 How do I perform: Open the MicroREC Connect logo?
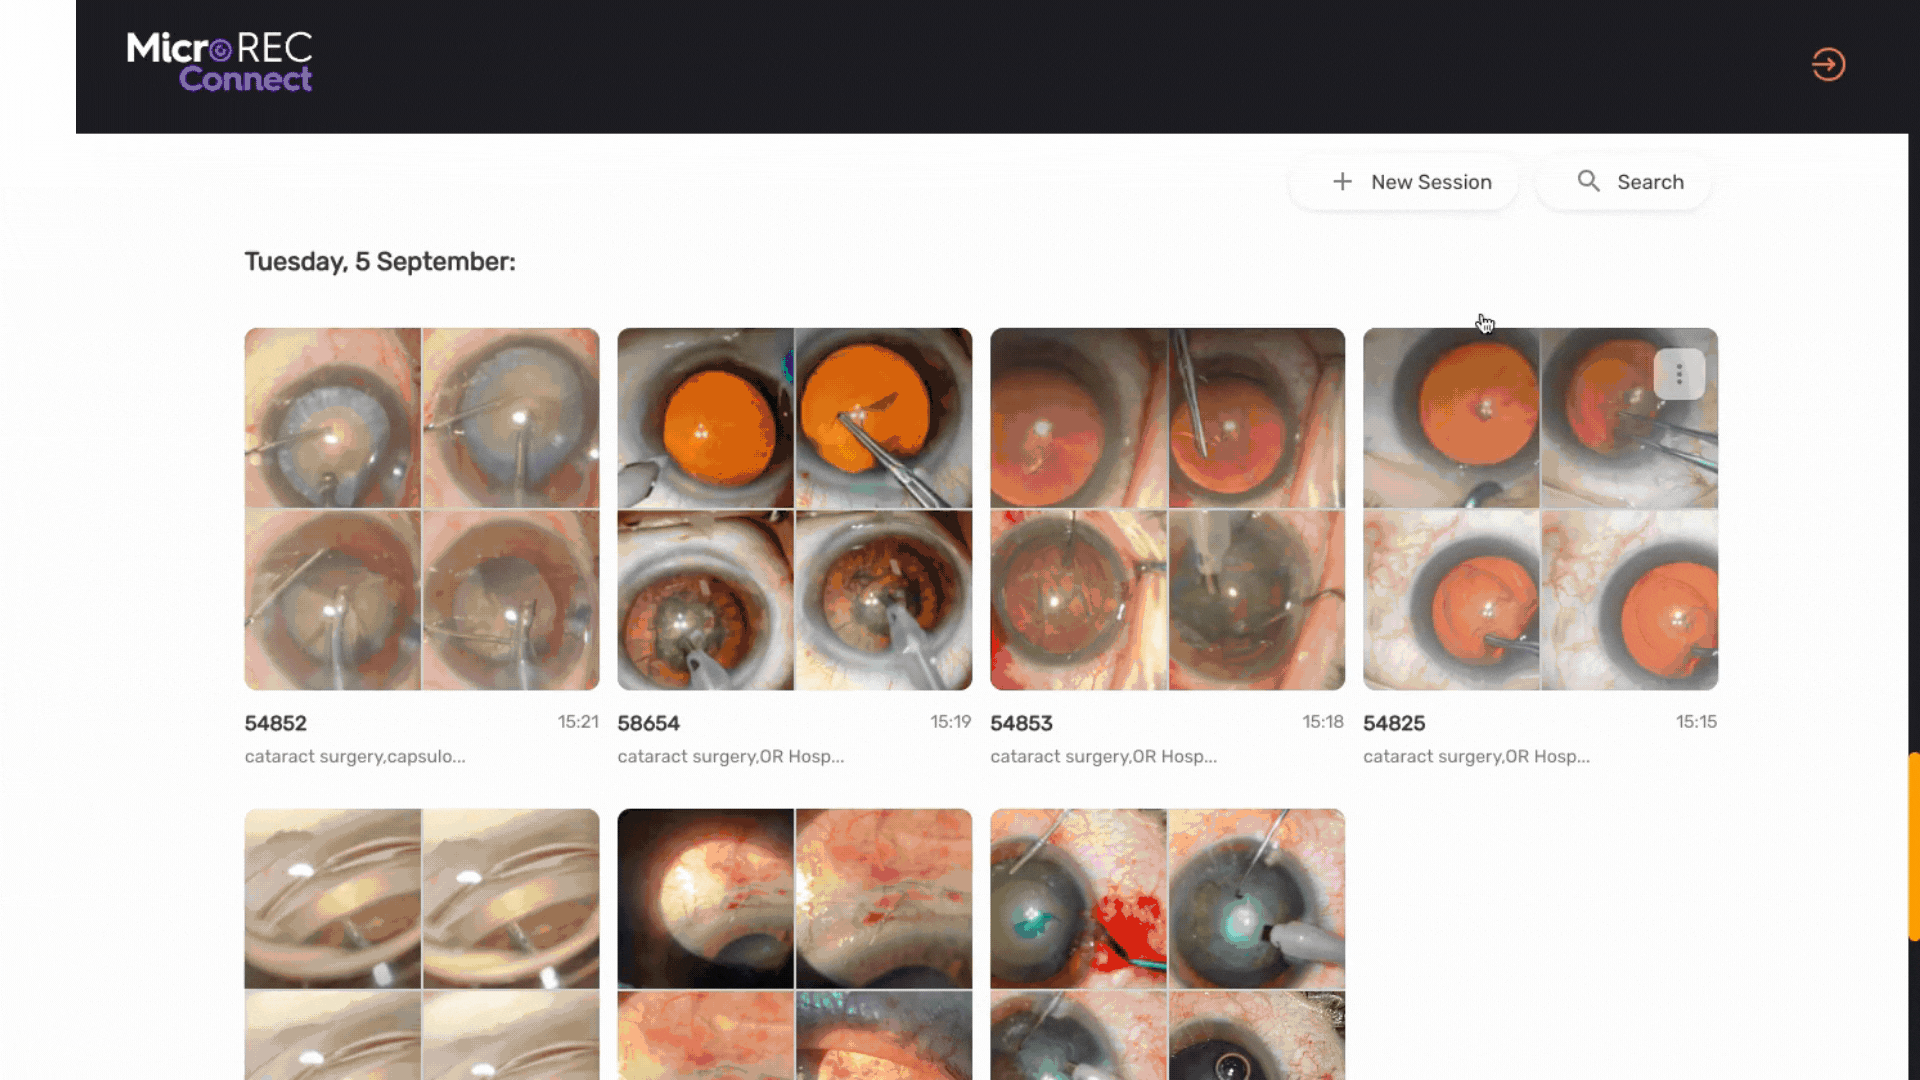(219, 62)
